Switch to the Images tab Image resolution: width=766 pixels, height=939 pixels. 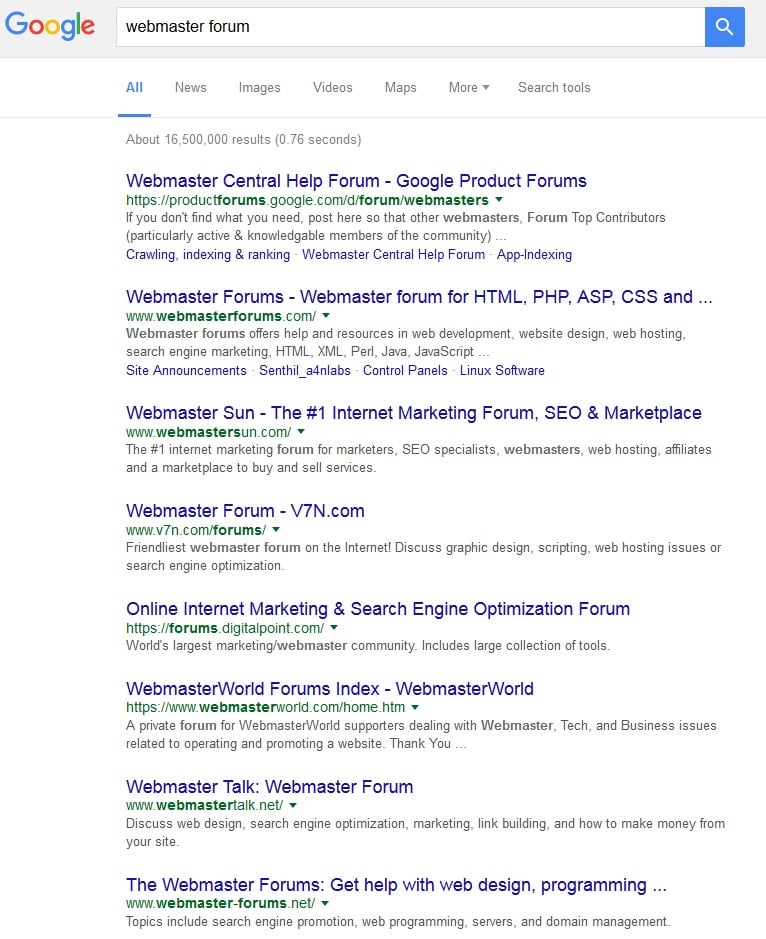[259, 87]
